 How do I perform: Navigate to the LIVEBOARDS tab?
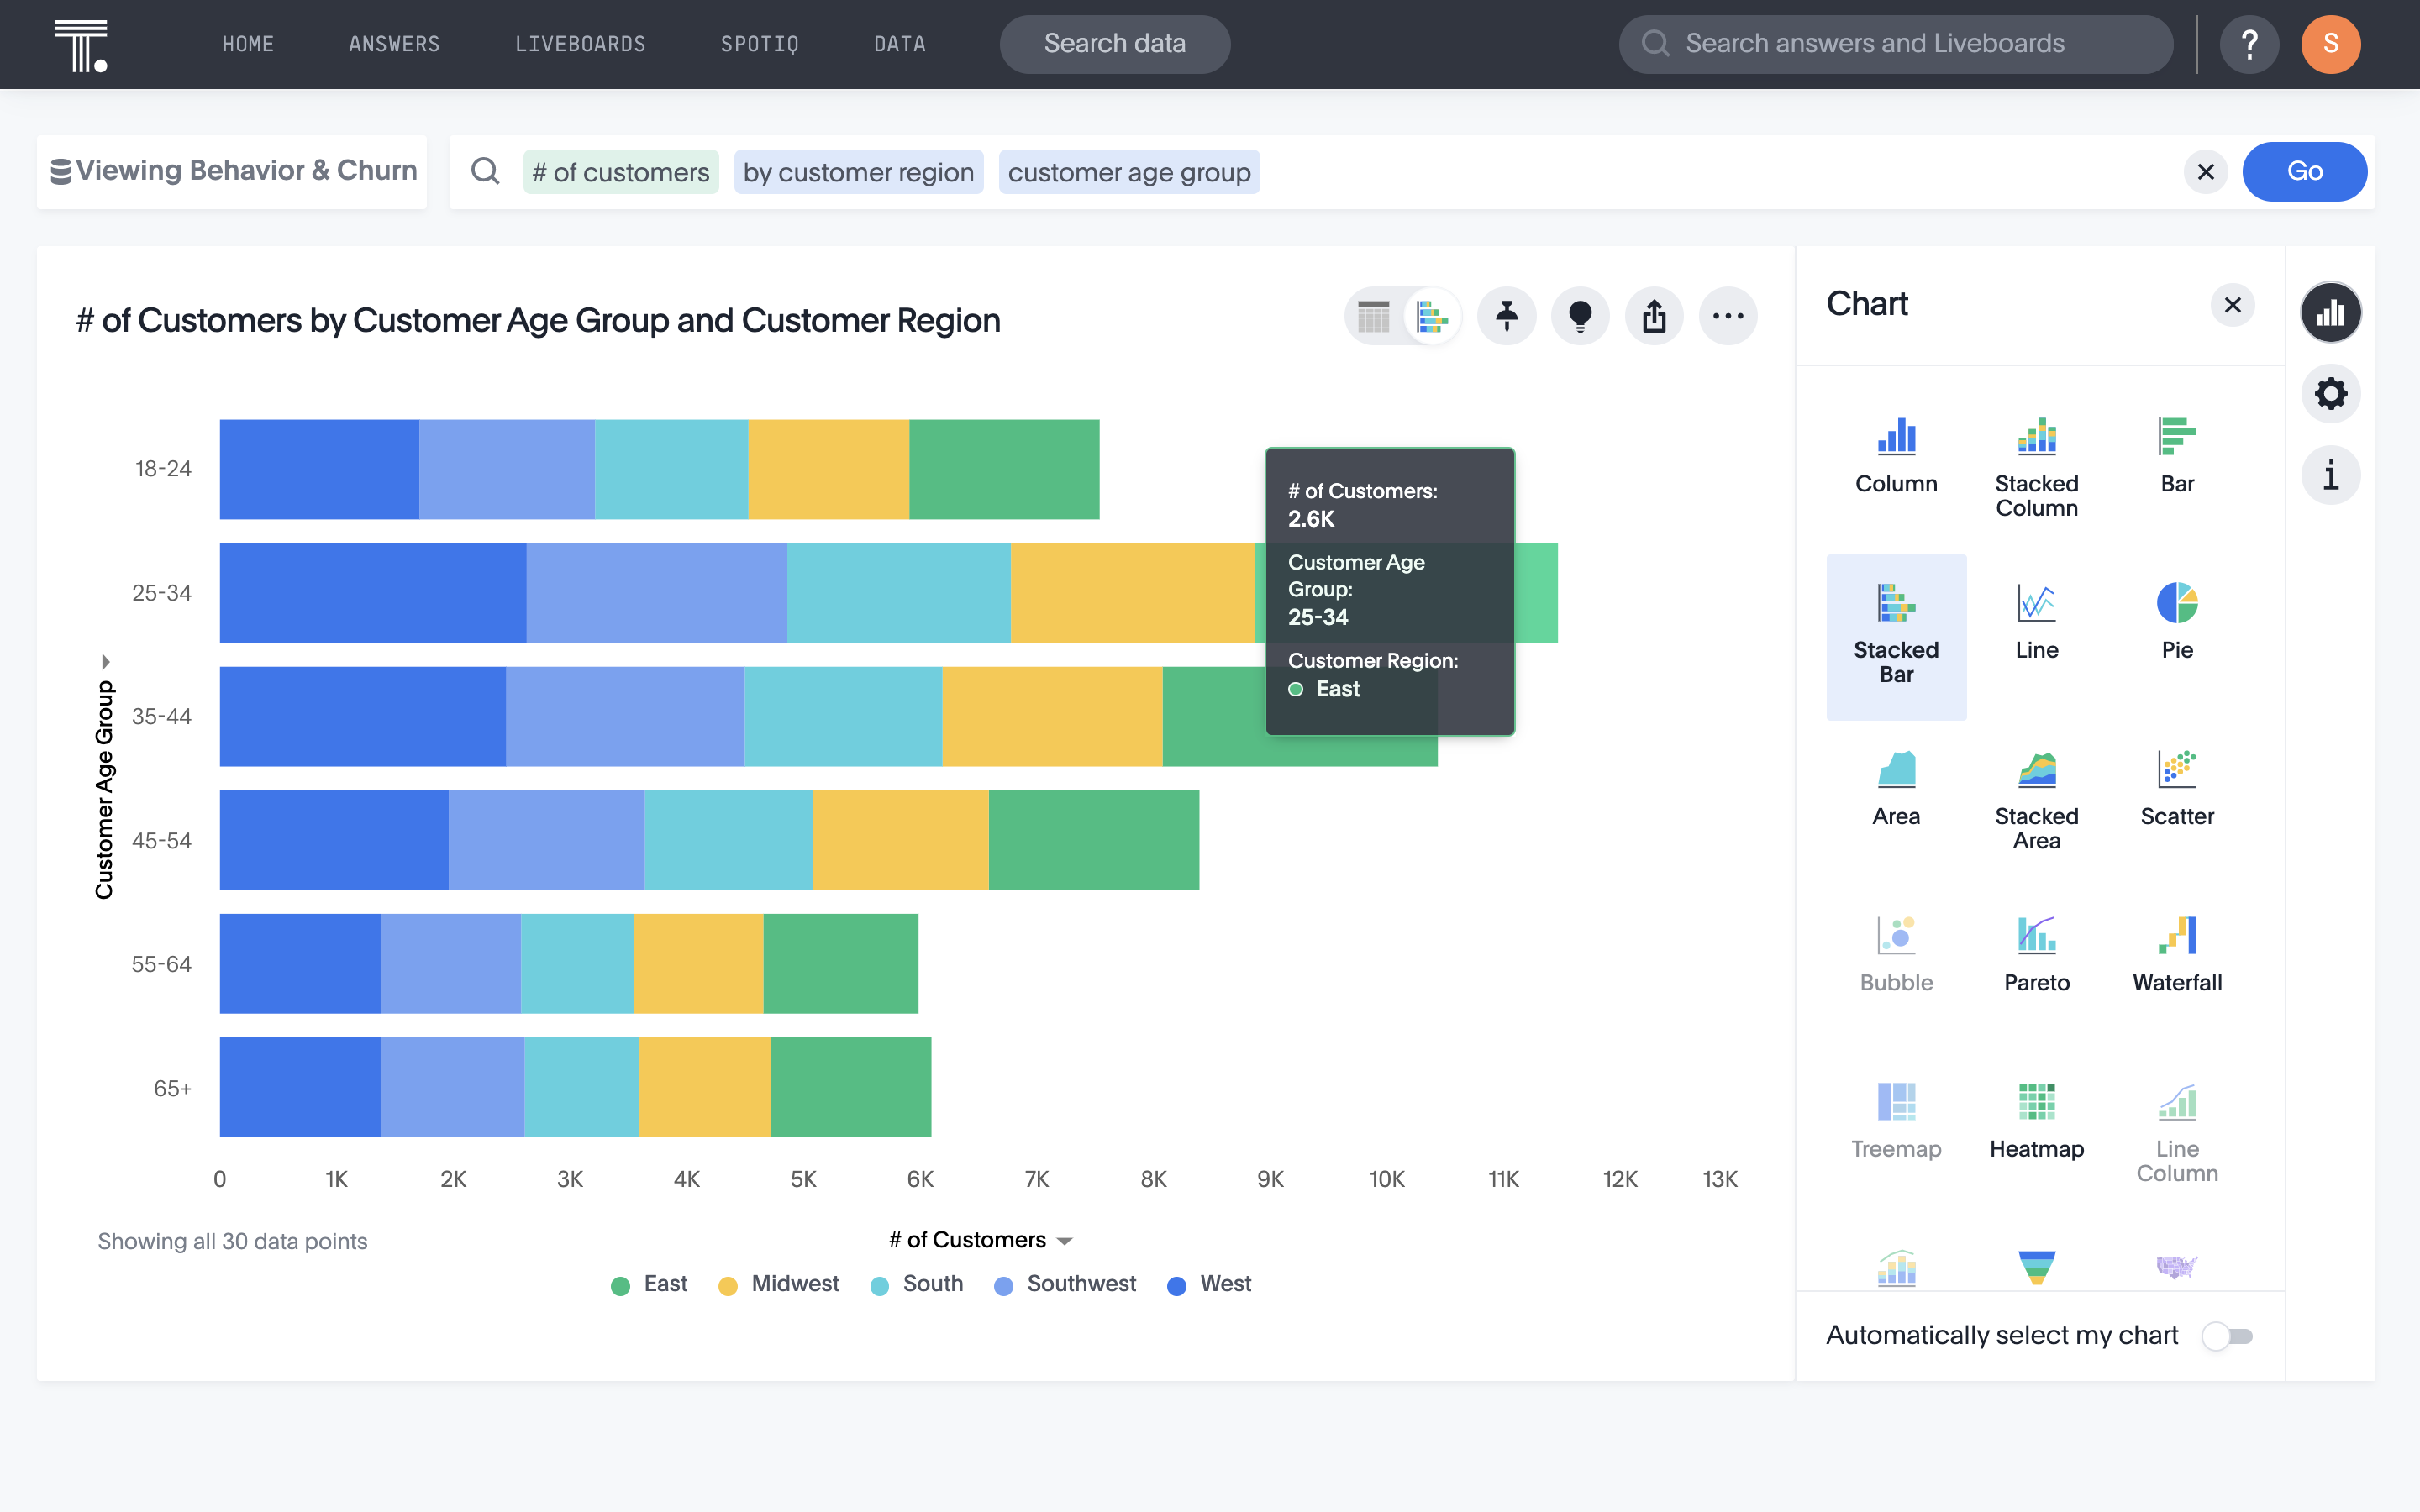tap(580, 44)
